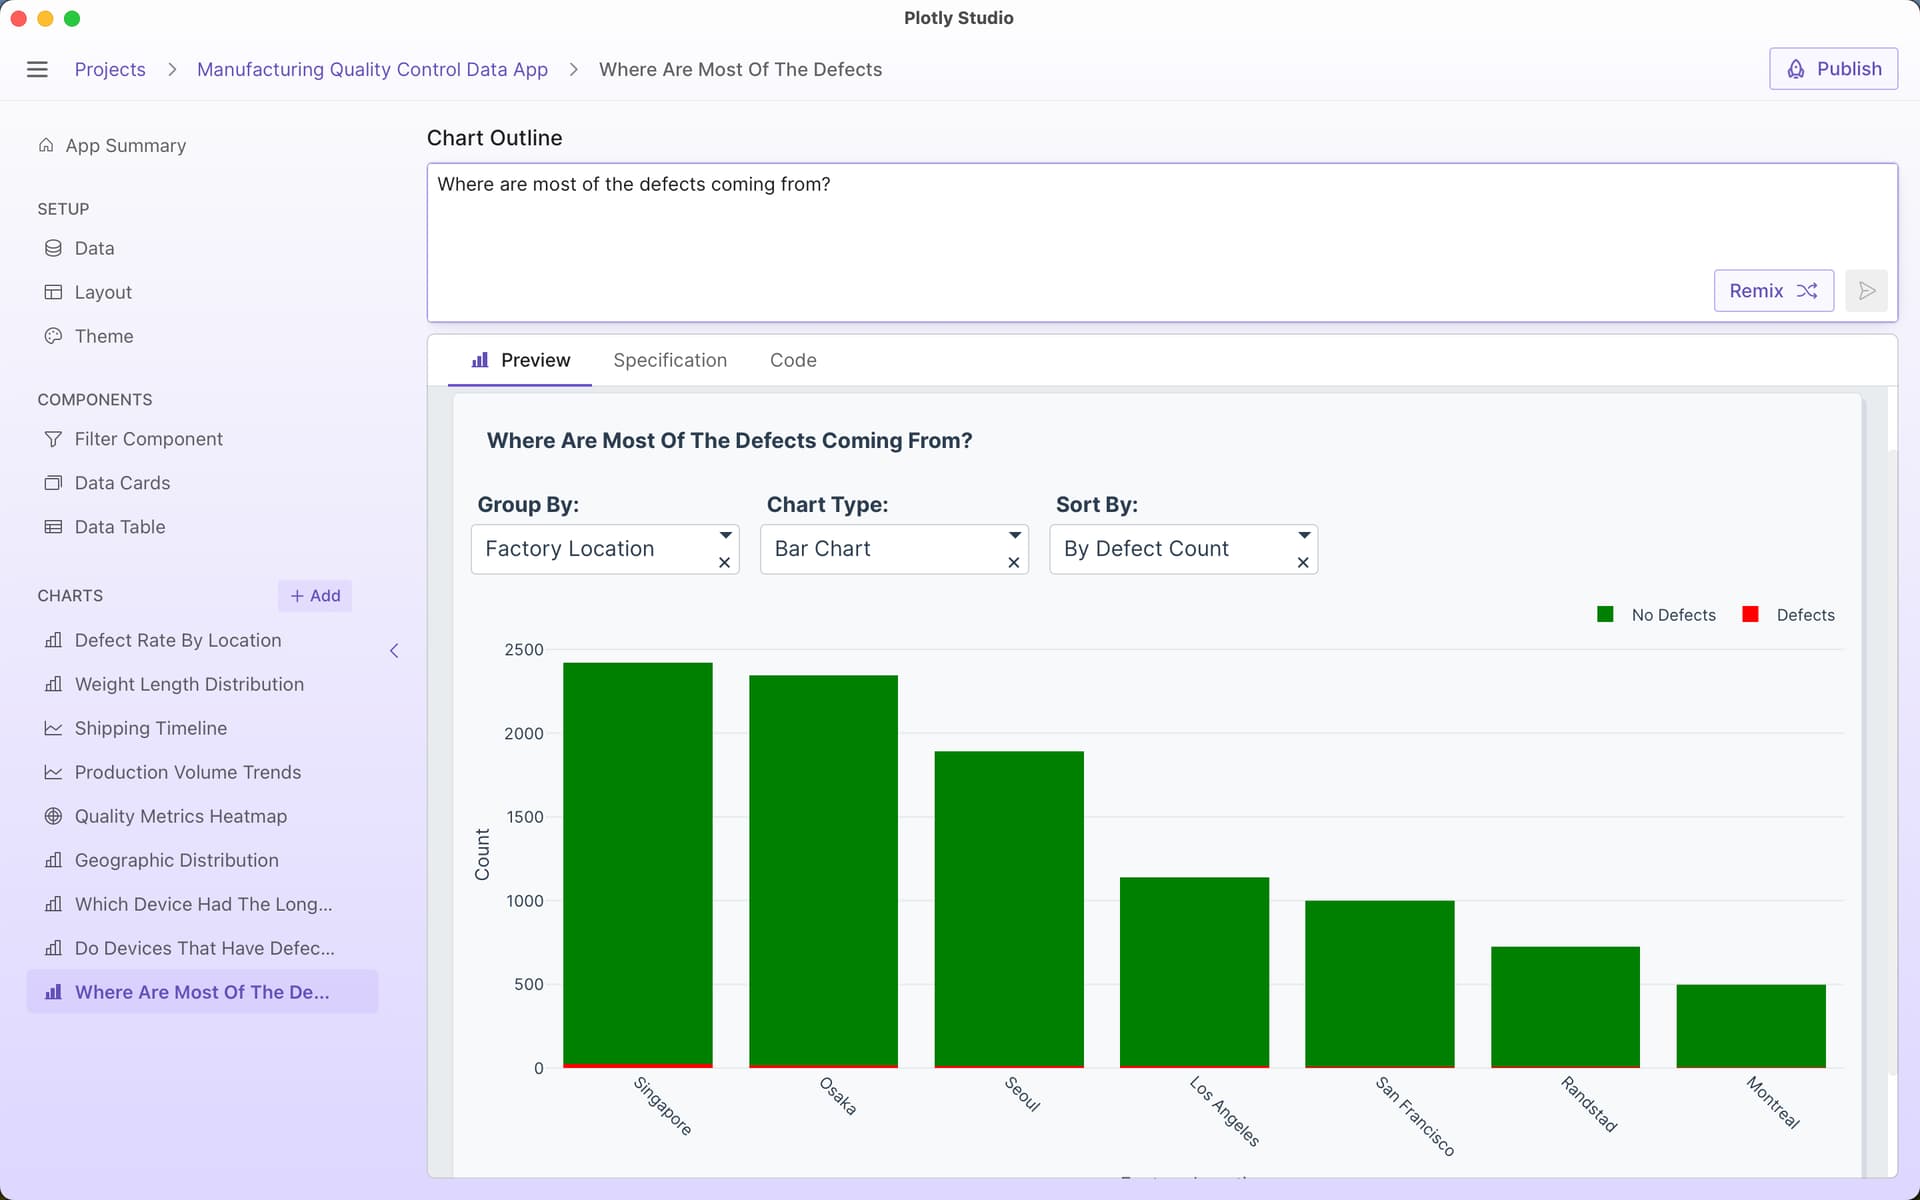Expand the Chart Type dropdown arrow
The width and height of the screenshot is (1920, 1200).
pyautogui.click(x=1014, y=535)
